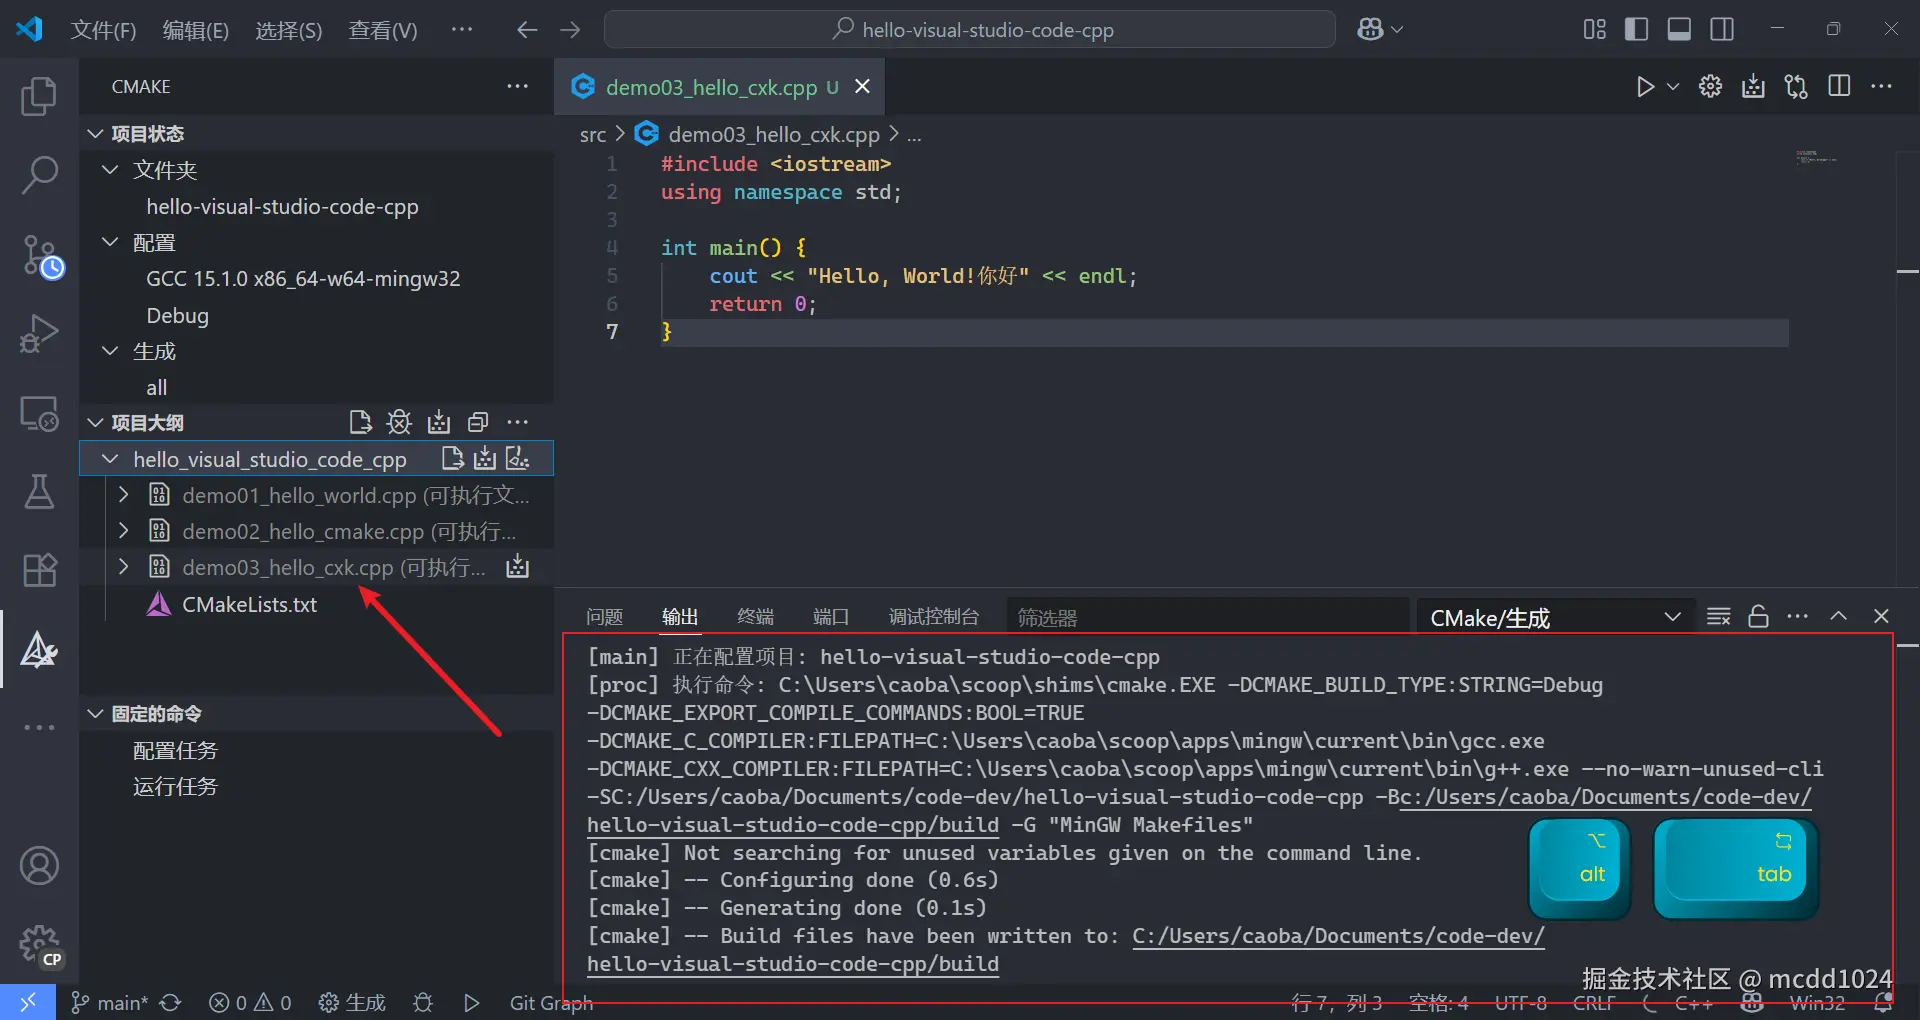The image size is (1920, 1020).
Task: Click the open changes icon in editor toolbar
Action: [1796, 87]
